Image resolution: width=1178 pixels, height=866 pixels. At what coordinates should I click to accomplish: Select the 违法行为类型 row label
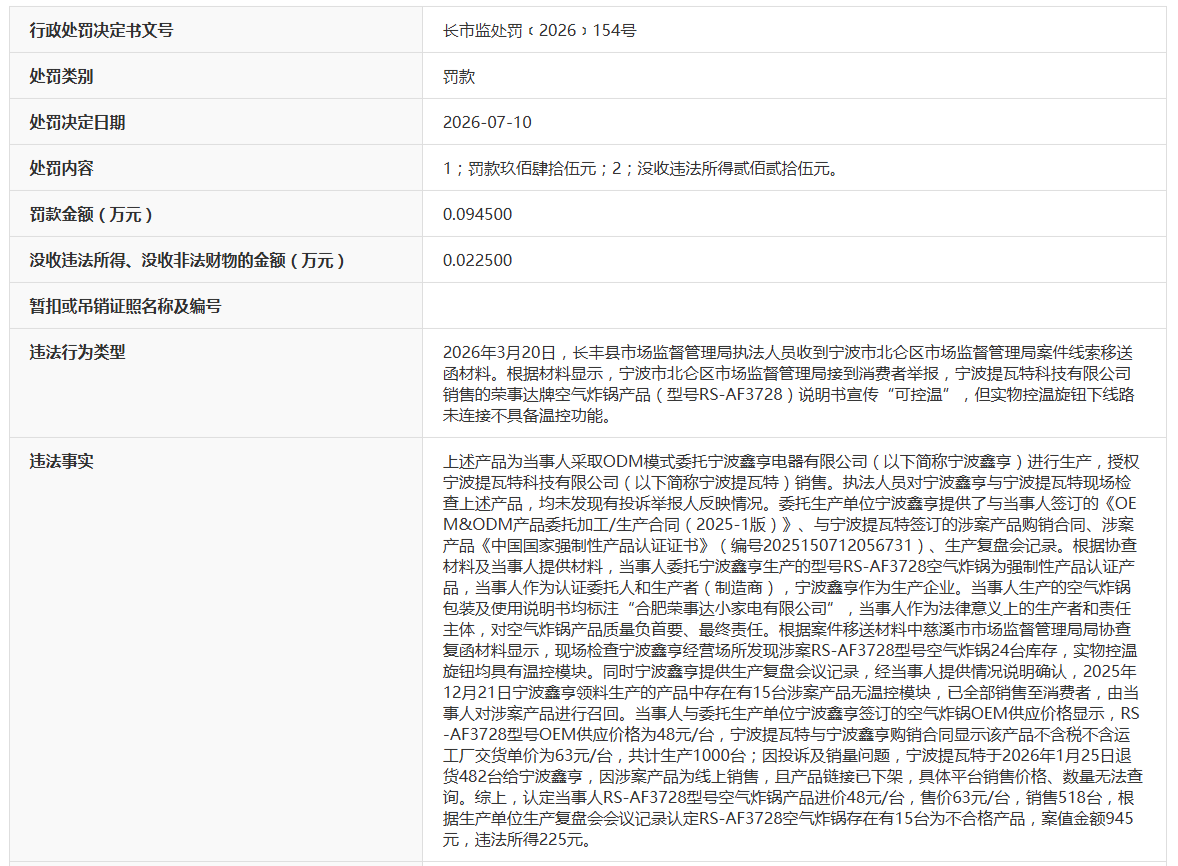(x=77, y=352)
